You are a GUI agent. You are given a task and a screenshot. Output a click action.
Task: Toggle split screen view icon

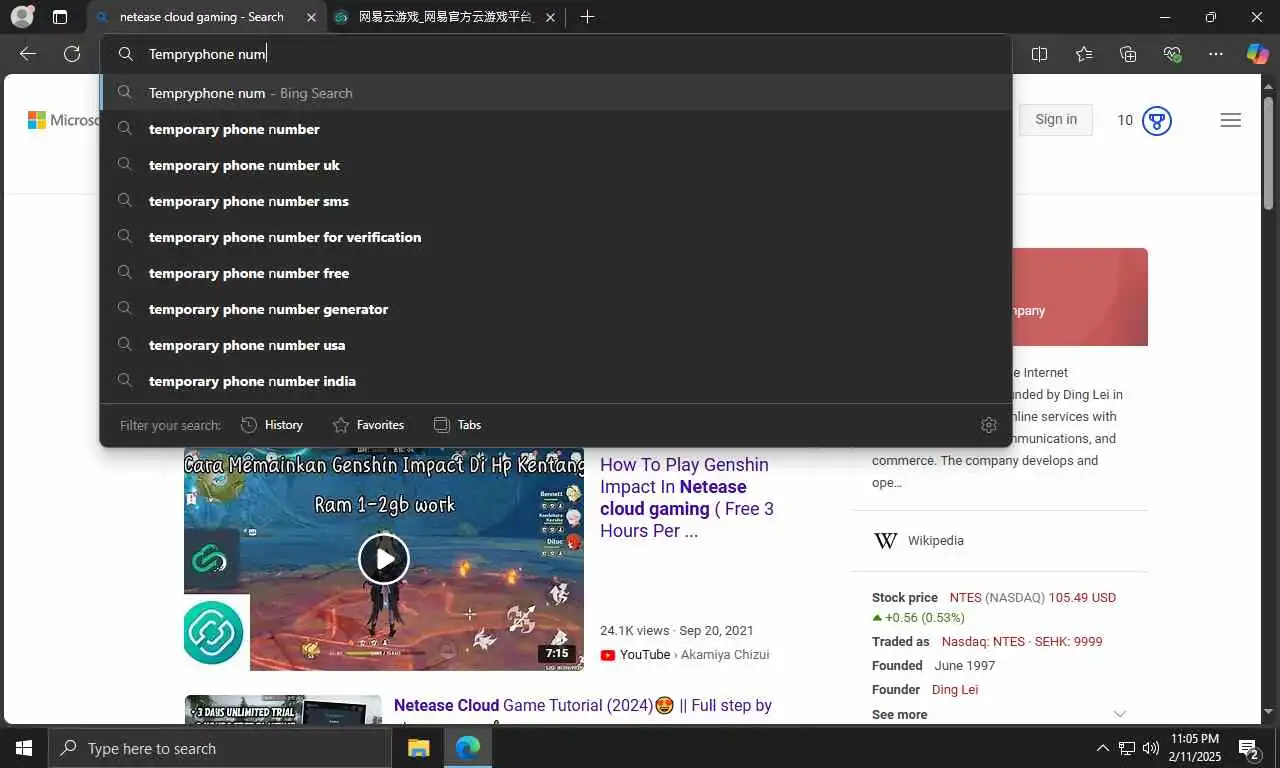[x=1040, y=54]
